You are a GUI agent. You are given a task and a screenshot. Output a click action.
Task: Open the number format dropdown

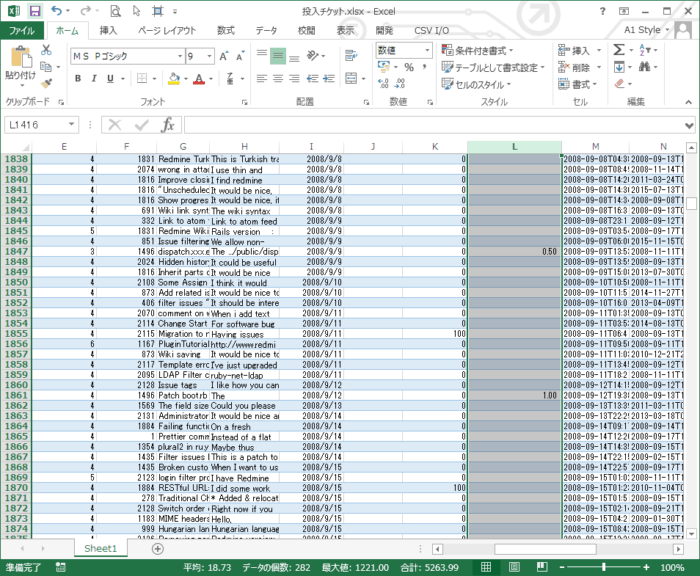(x=427, y=50)
